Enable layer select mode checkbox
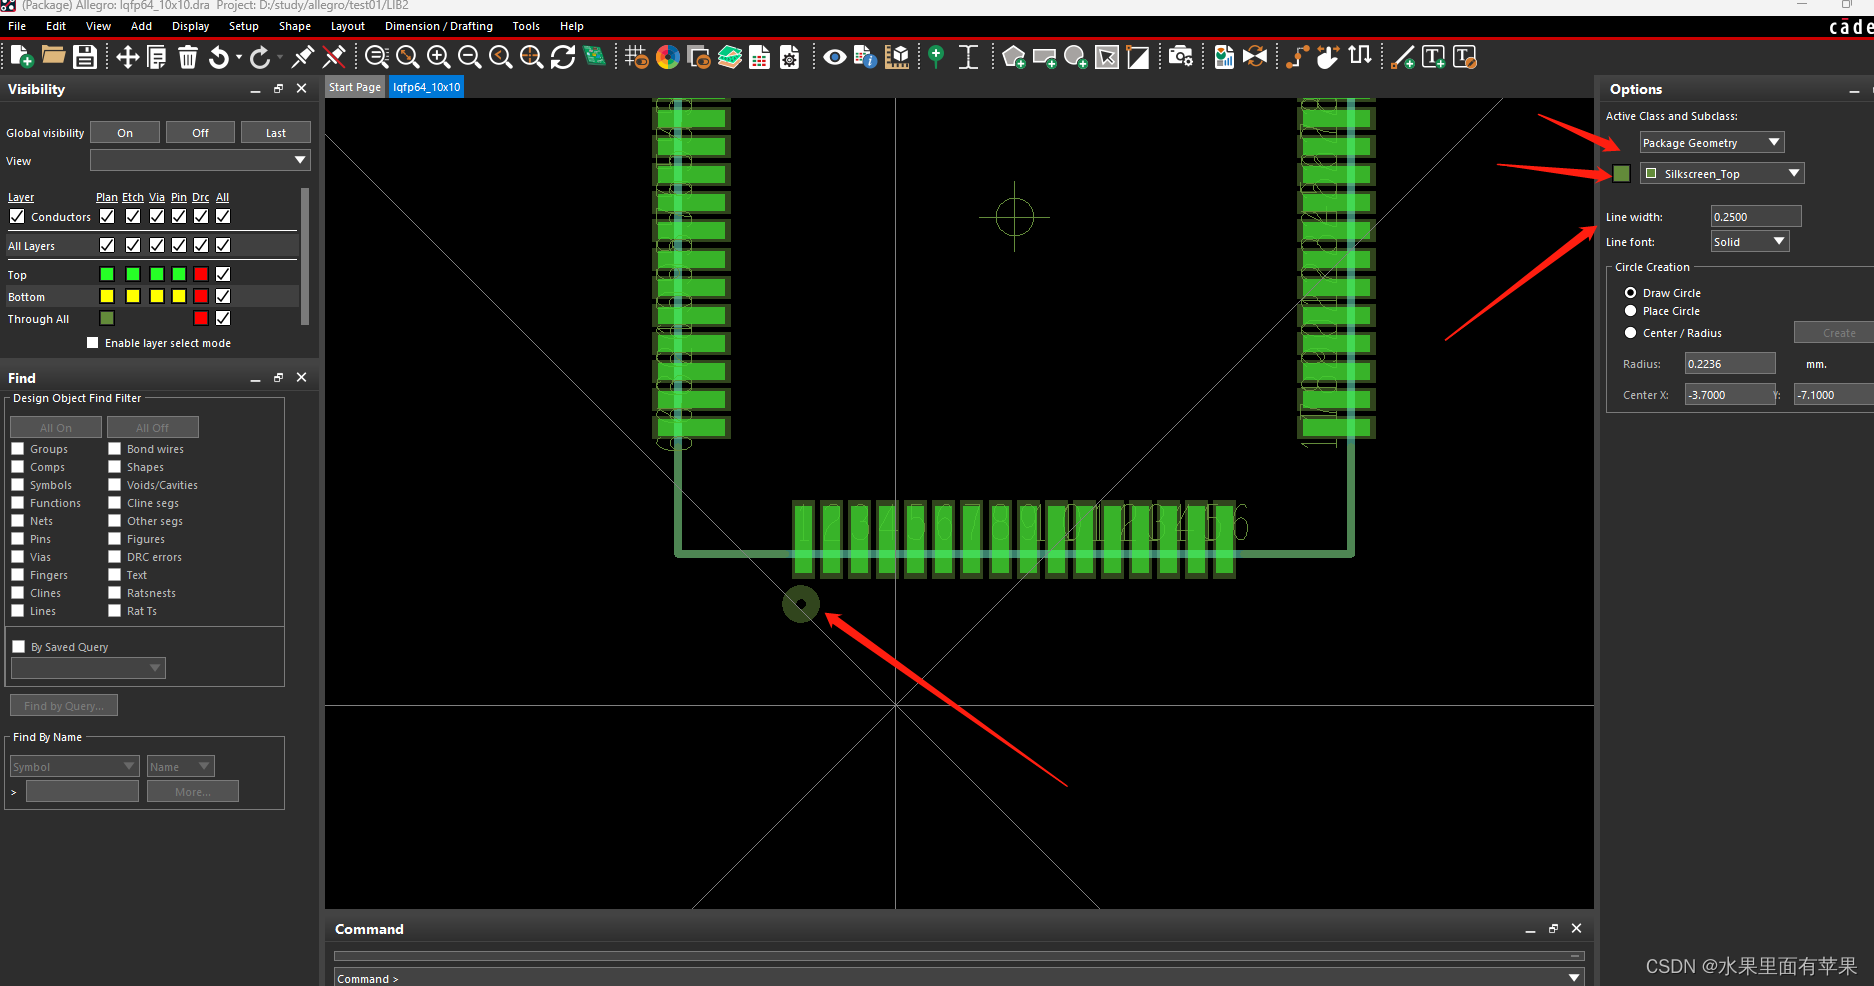The width and height of the screenshot is (1874, 986). click(93, 343)
